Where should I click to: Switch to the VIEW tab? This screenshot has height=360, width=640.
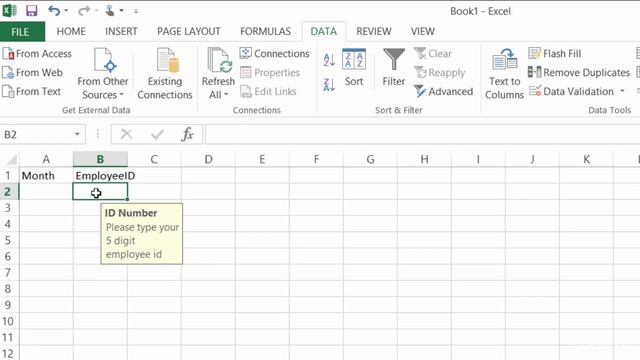(x=422, y=31)
